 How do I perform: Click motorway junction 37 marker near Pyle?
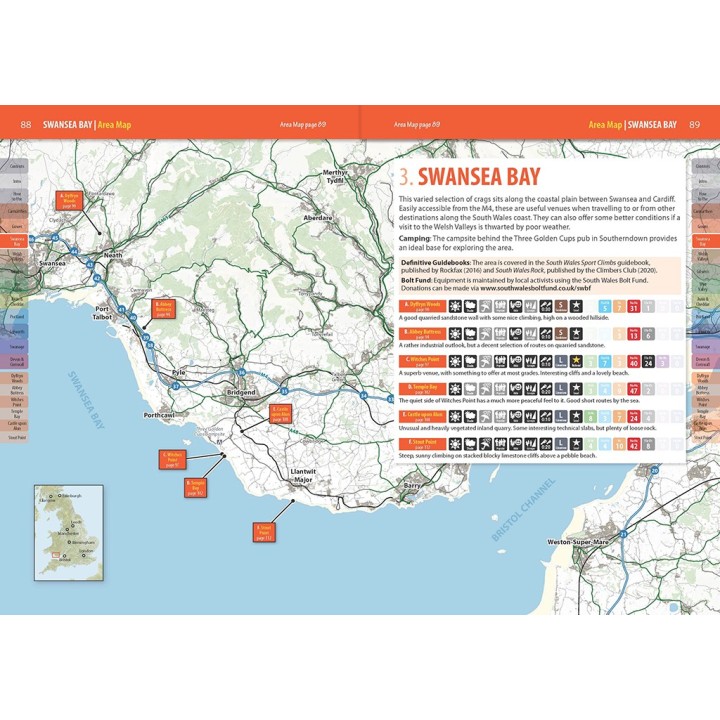click(x=175, y=387)
